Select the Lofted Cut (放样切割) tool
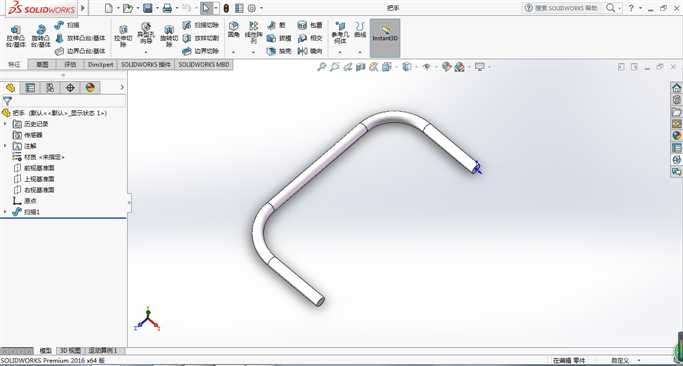This screenshot has width=683, height=366. [x=201, y=38]
